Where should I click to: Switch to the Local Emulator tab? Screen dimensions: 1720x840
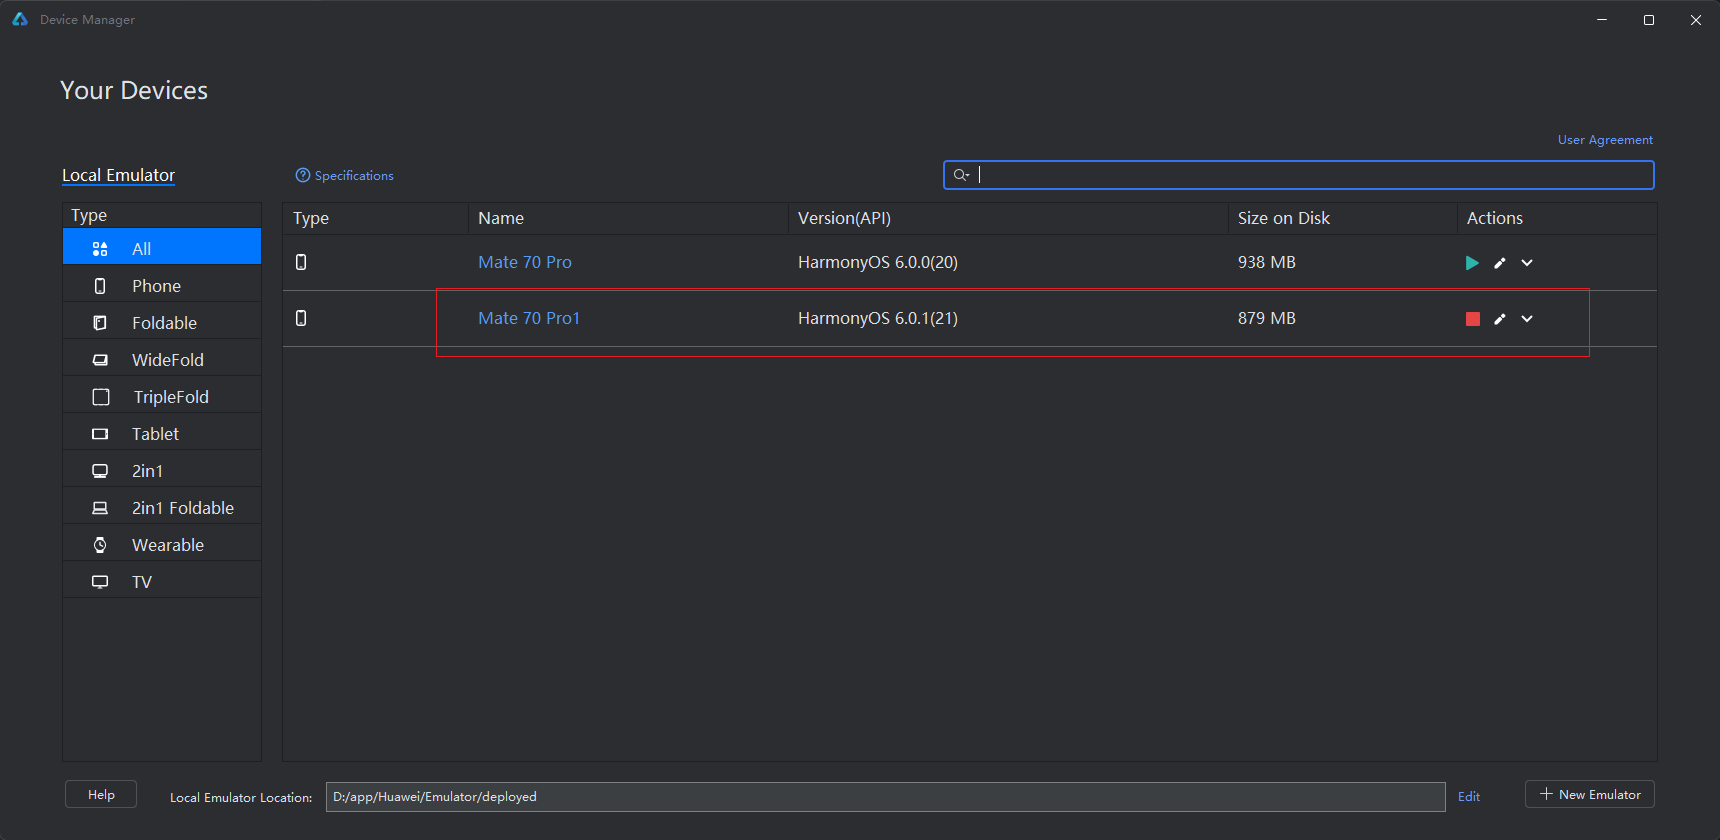(x=118, y=175)
